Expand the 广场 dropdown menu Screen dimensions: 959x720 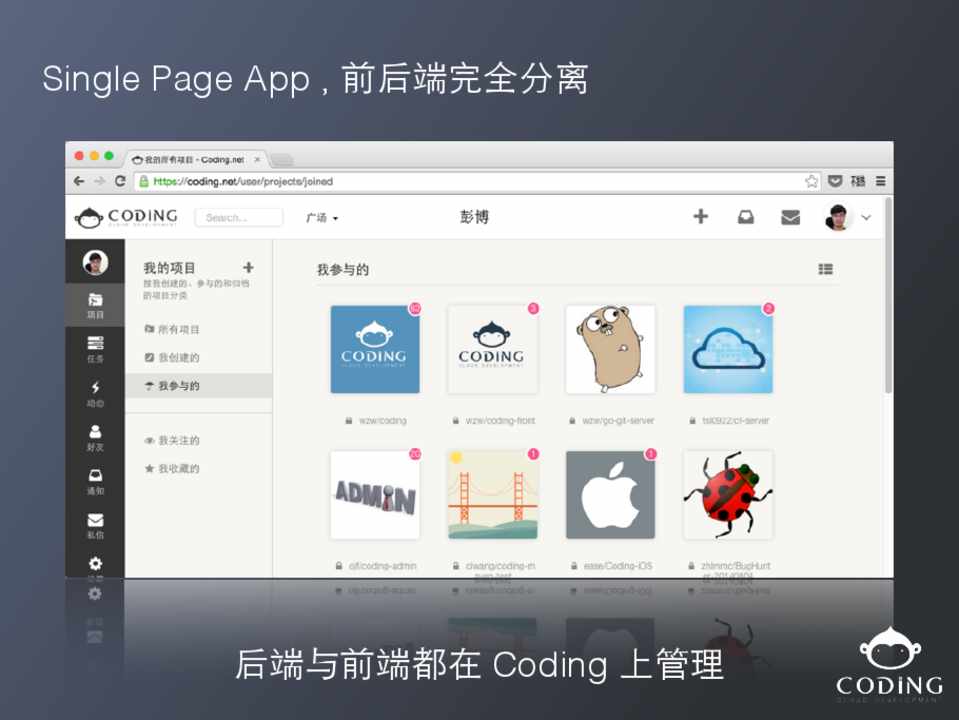point(322,218)
